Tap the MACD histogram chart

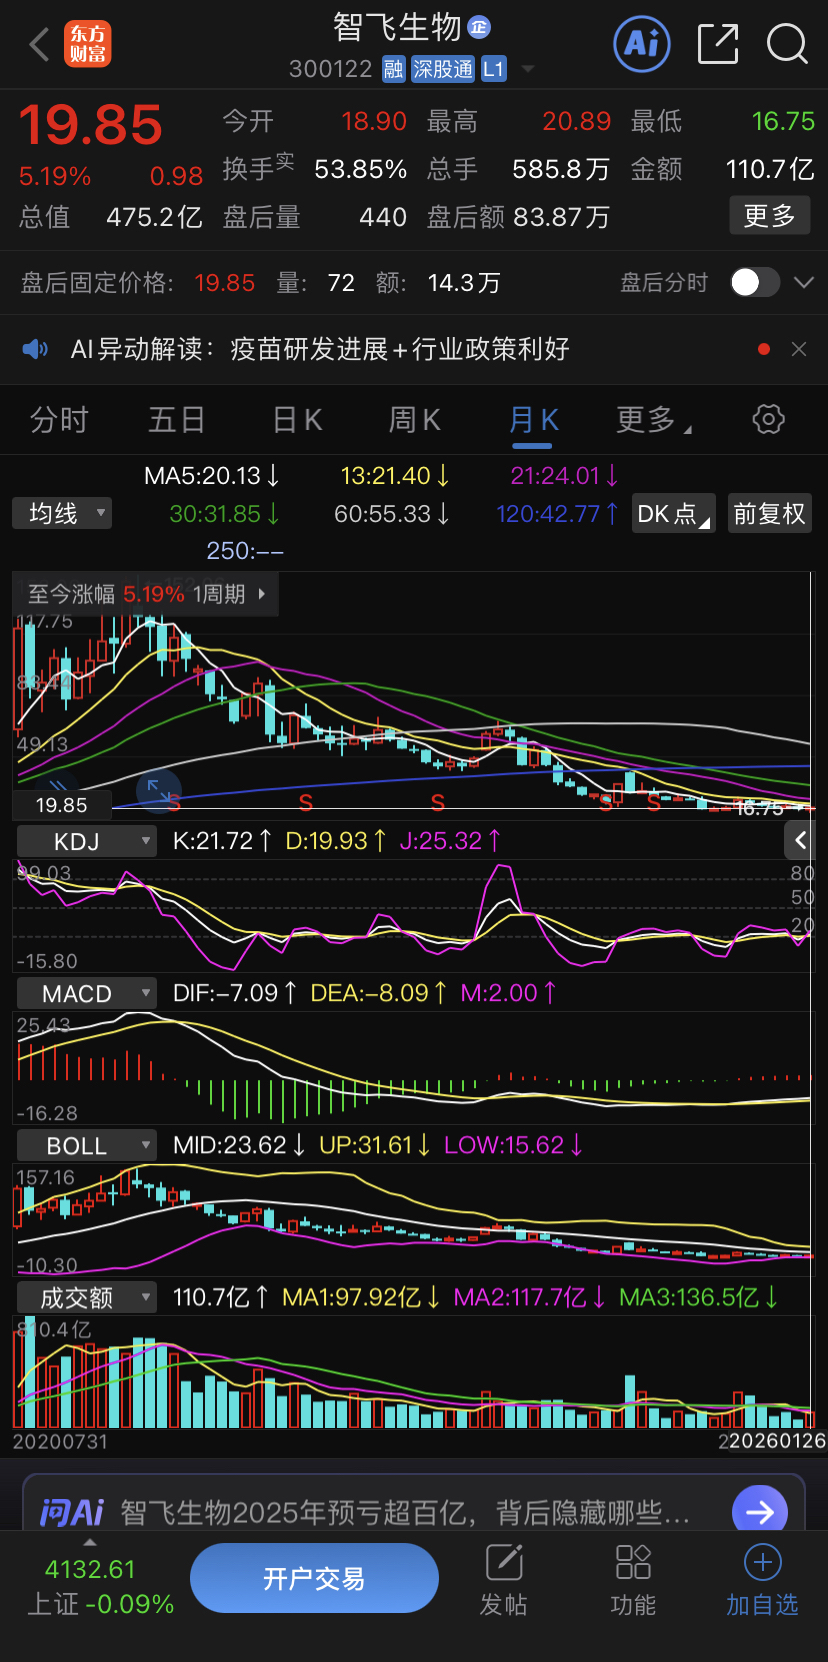(x=414, y=1068)
